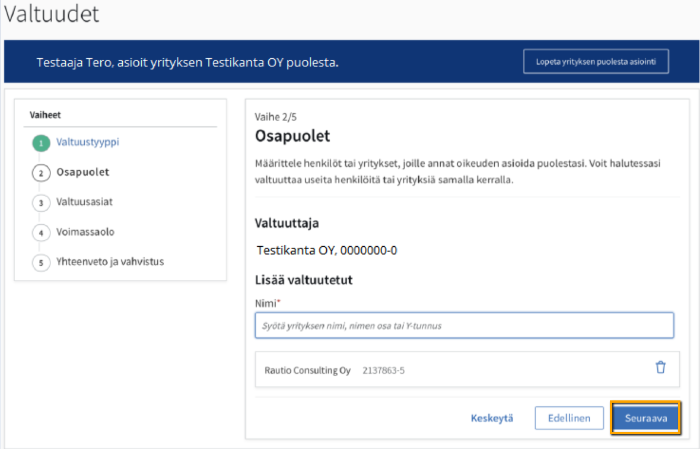Click the Keskeytä link
700x449 pixels.
492,418
